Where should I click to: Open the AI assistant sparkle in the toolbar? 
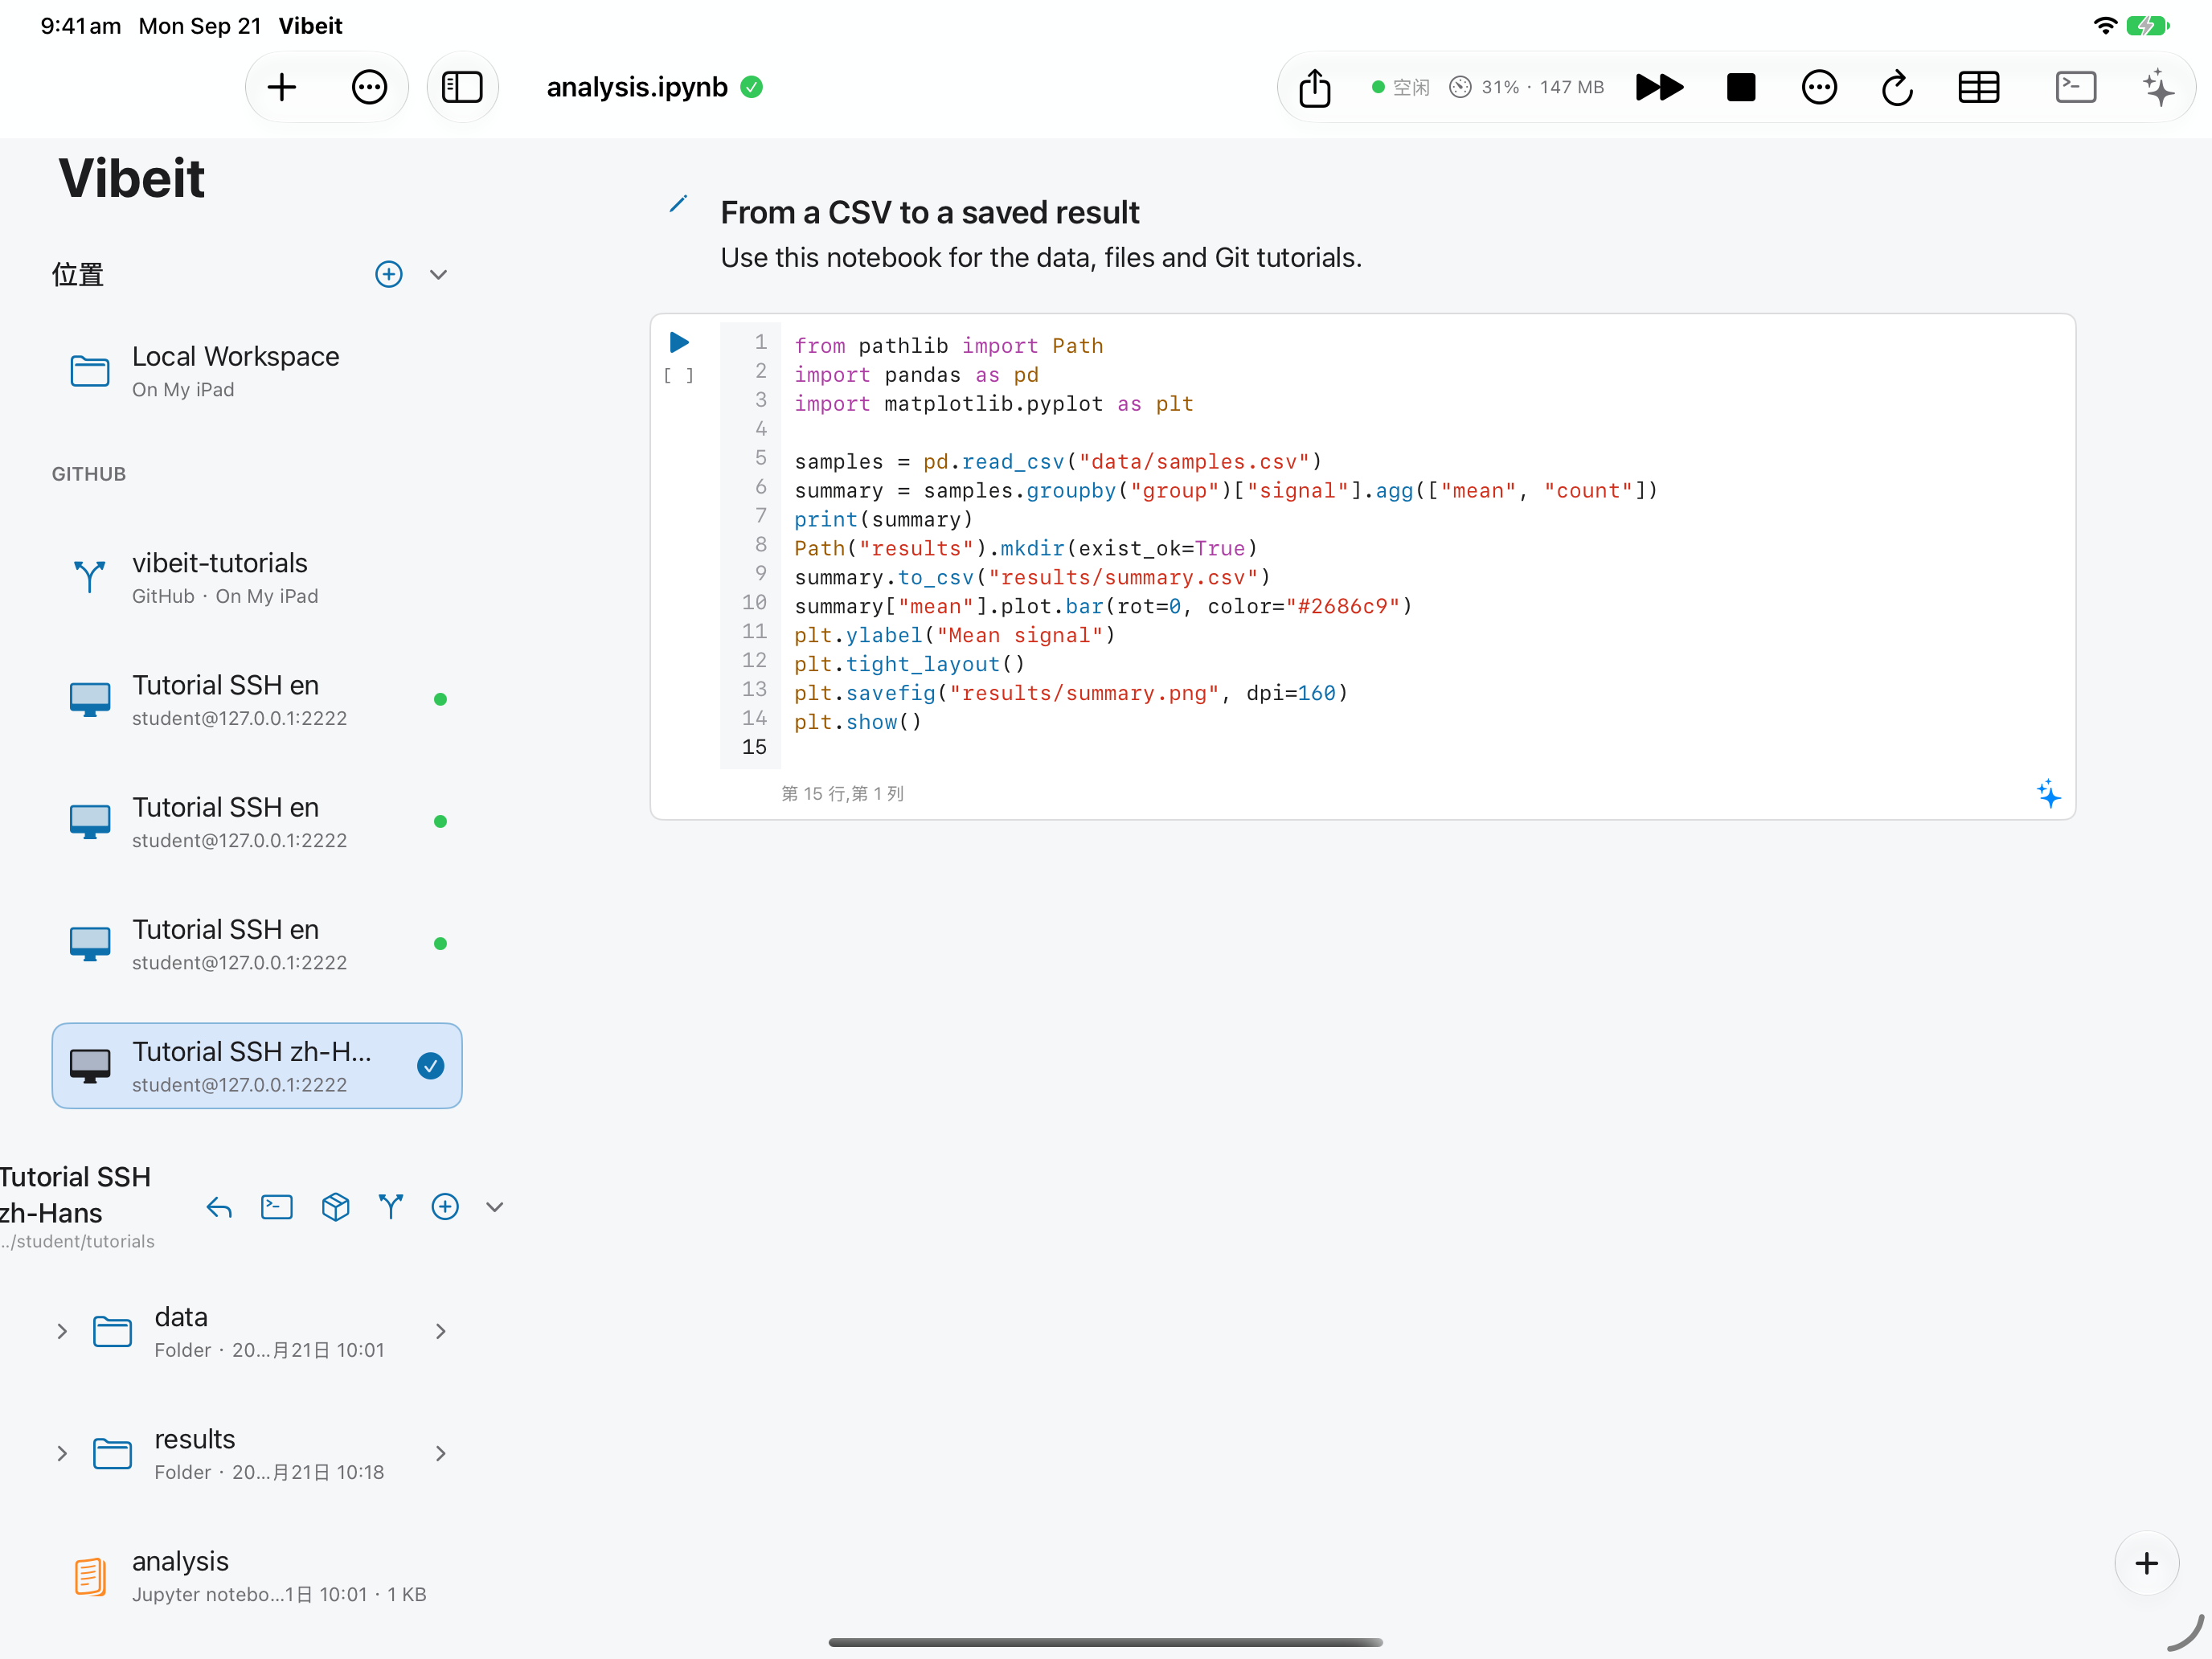click(x=2158, y=87)
